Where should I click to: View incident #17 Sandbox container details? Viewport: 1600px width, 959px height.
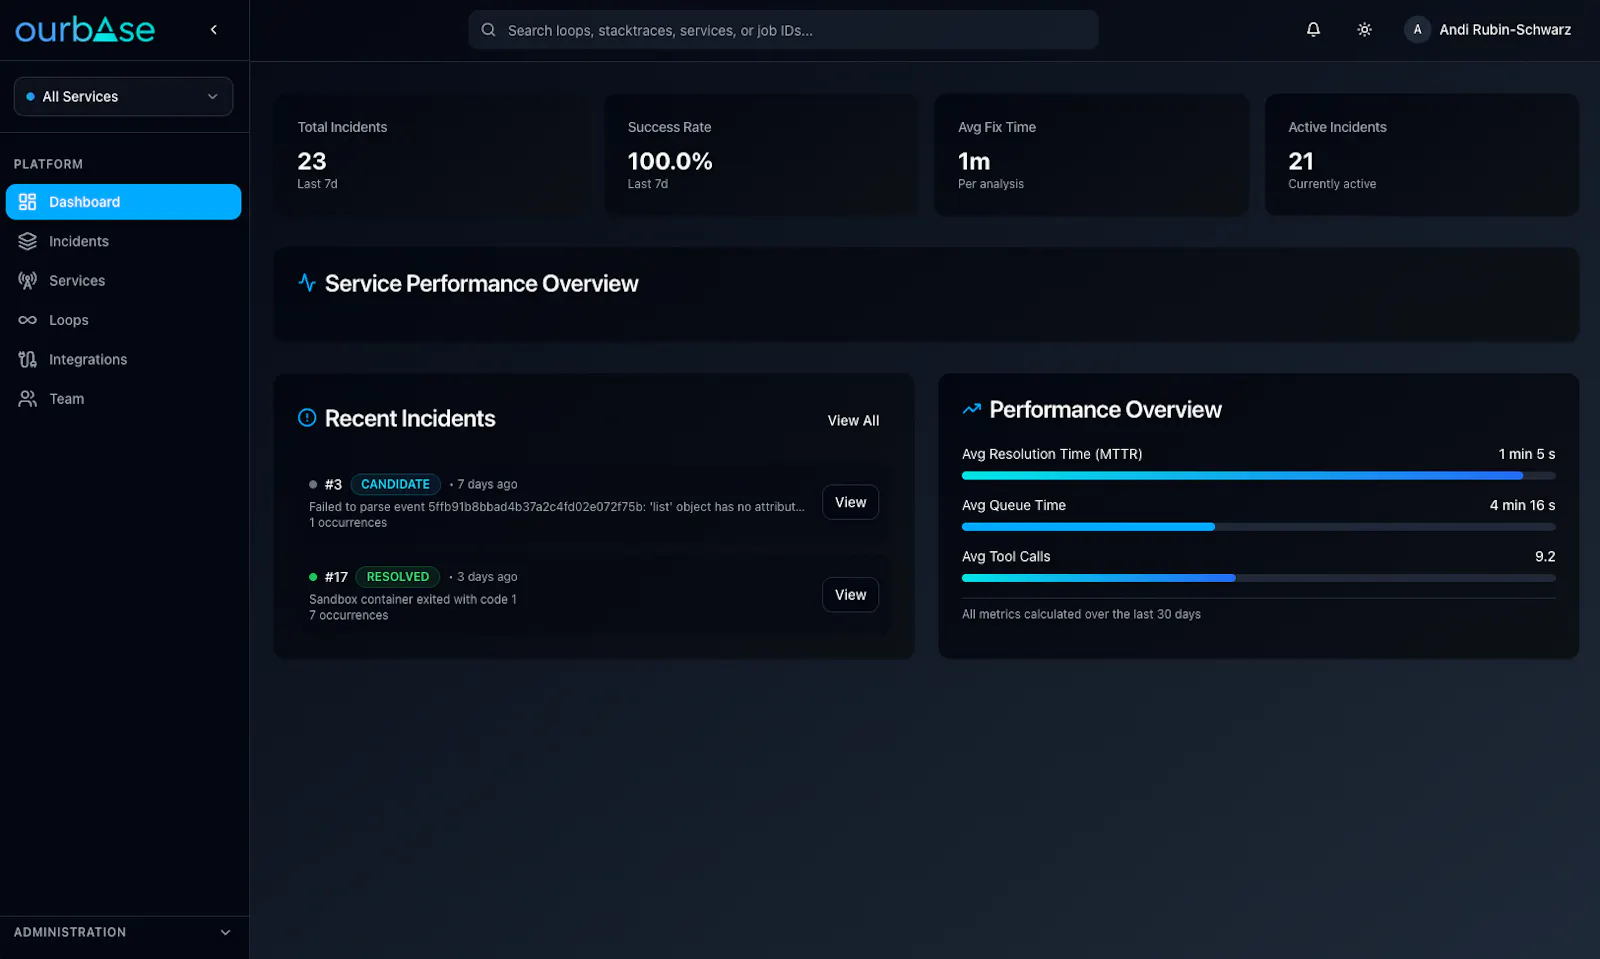point(850,595)
